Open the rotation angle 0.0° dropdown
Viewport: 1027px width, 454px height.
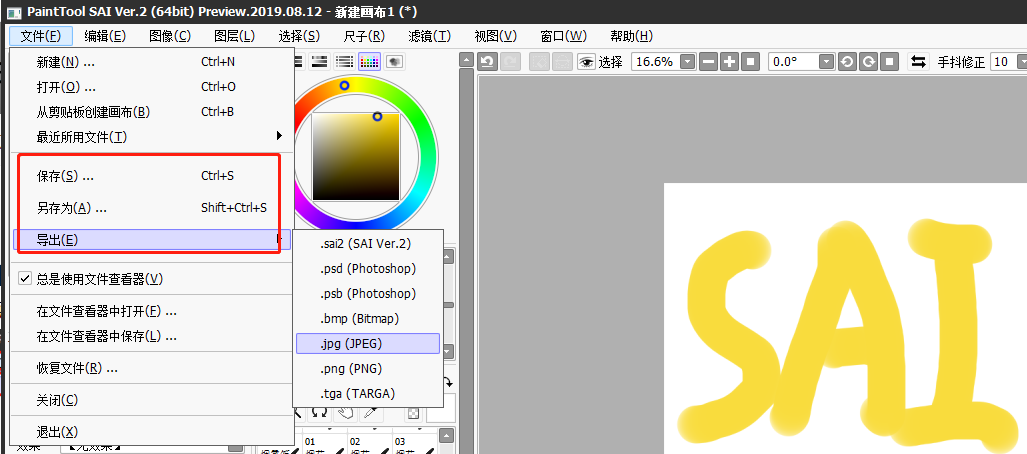point(825,62)
